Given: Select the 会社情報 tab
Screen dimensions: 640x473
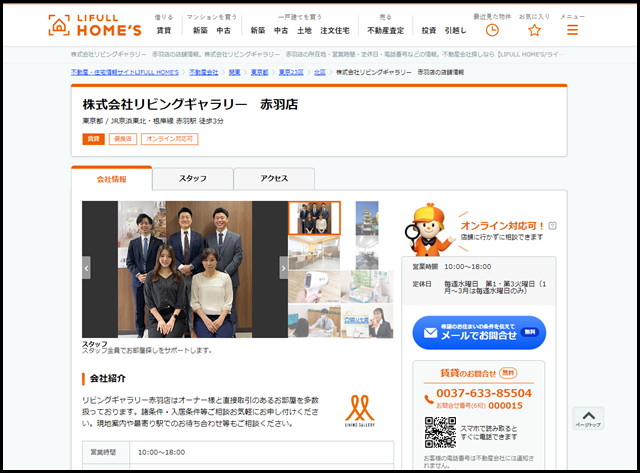Looking at the screenshot, I should coord(111,179).
